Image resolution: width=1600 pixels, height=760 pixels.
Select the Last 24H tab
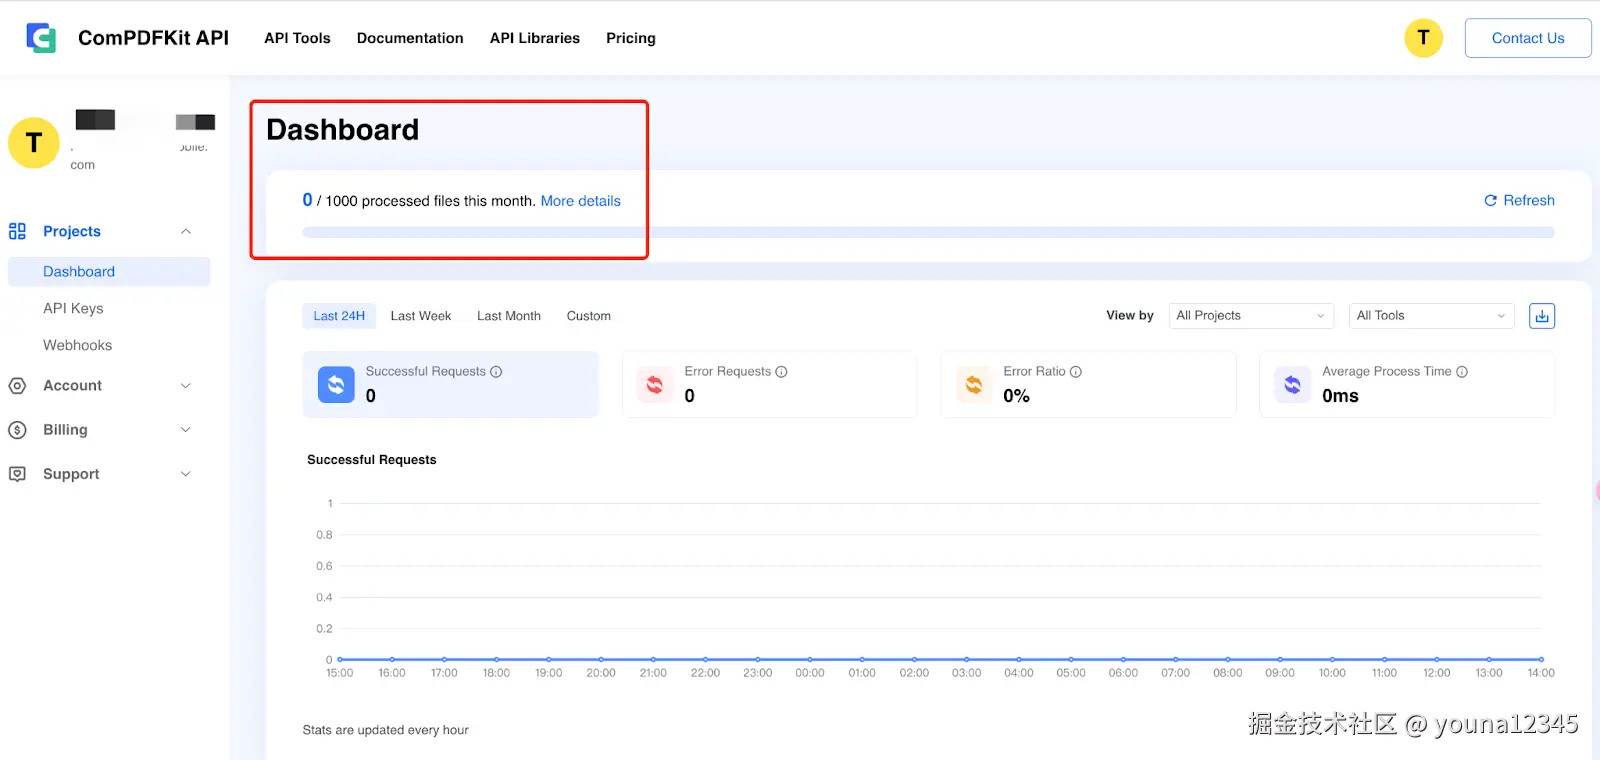tap(339, 316)
